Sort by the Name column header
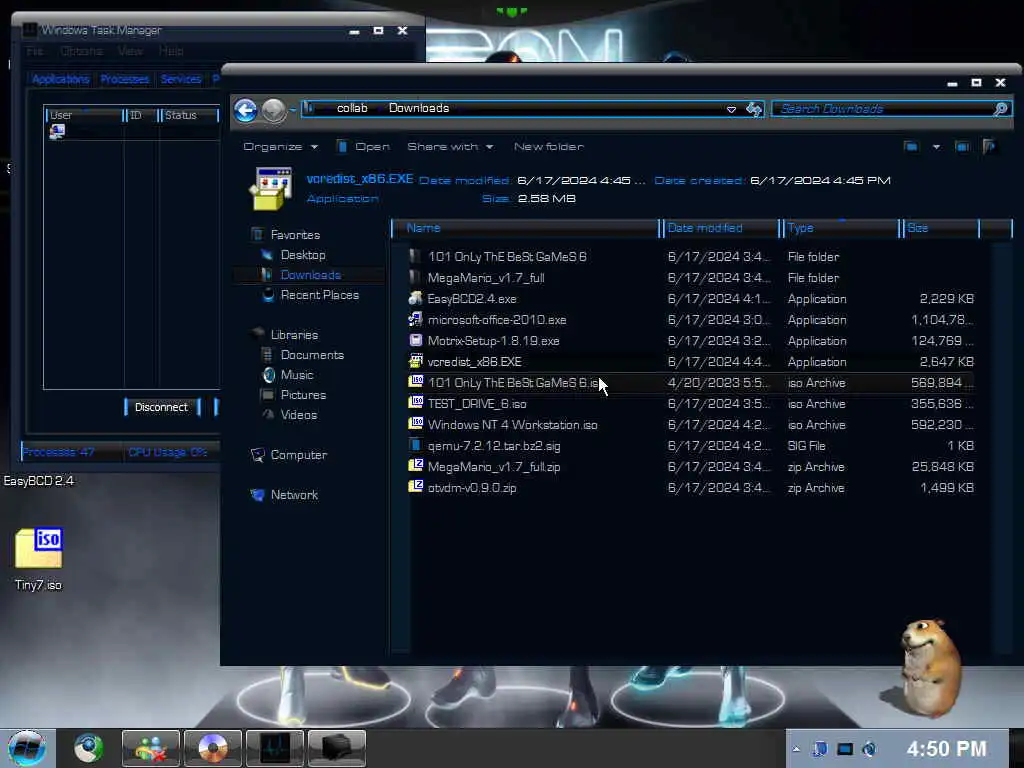Viewport: 1024px width, 768px height. click(526, 228)
